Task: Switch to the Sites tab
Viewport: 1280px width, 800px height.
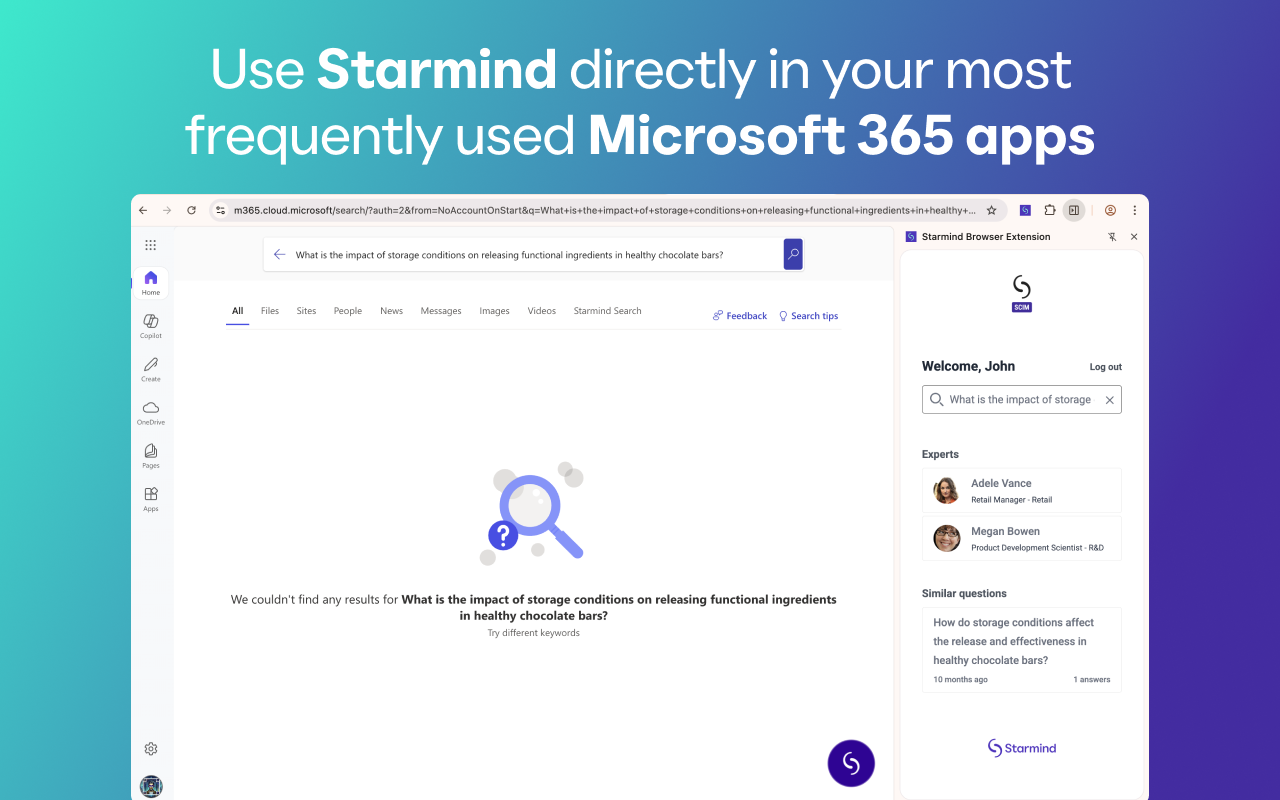Action: (306, 311)
